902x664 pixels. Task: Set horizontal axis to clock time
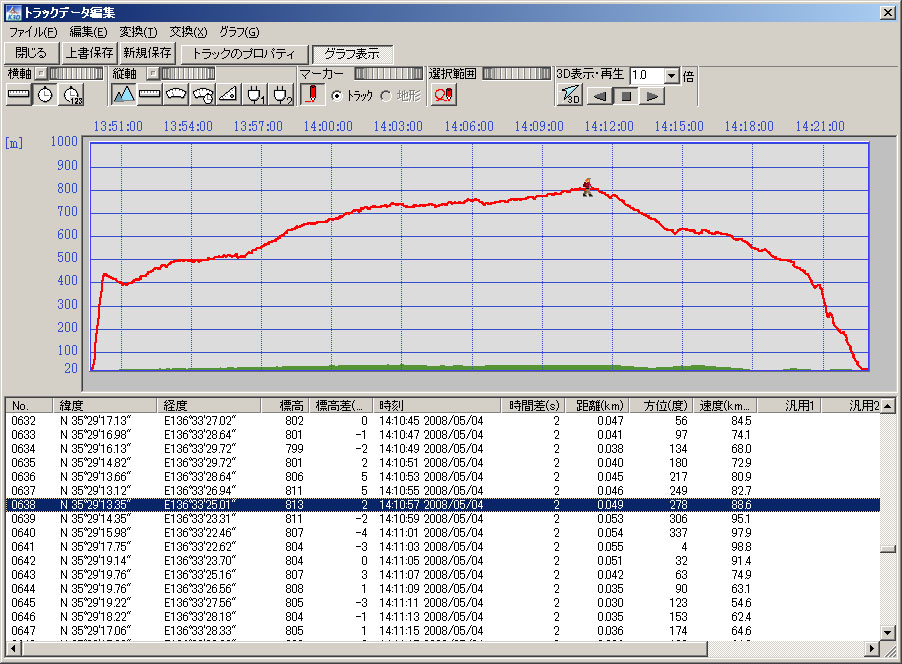pyautogui.click(x=46, y=95)
